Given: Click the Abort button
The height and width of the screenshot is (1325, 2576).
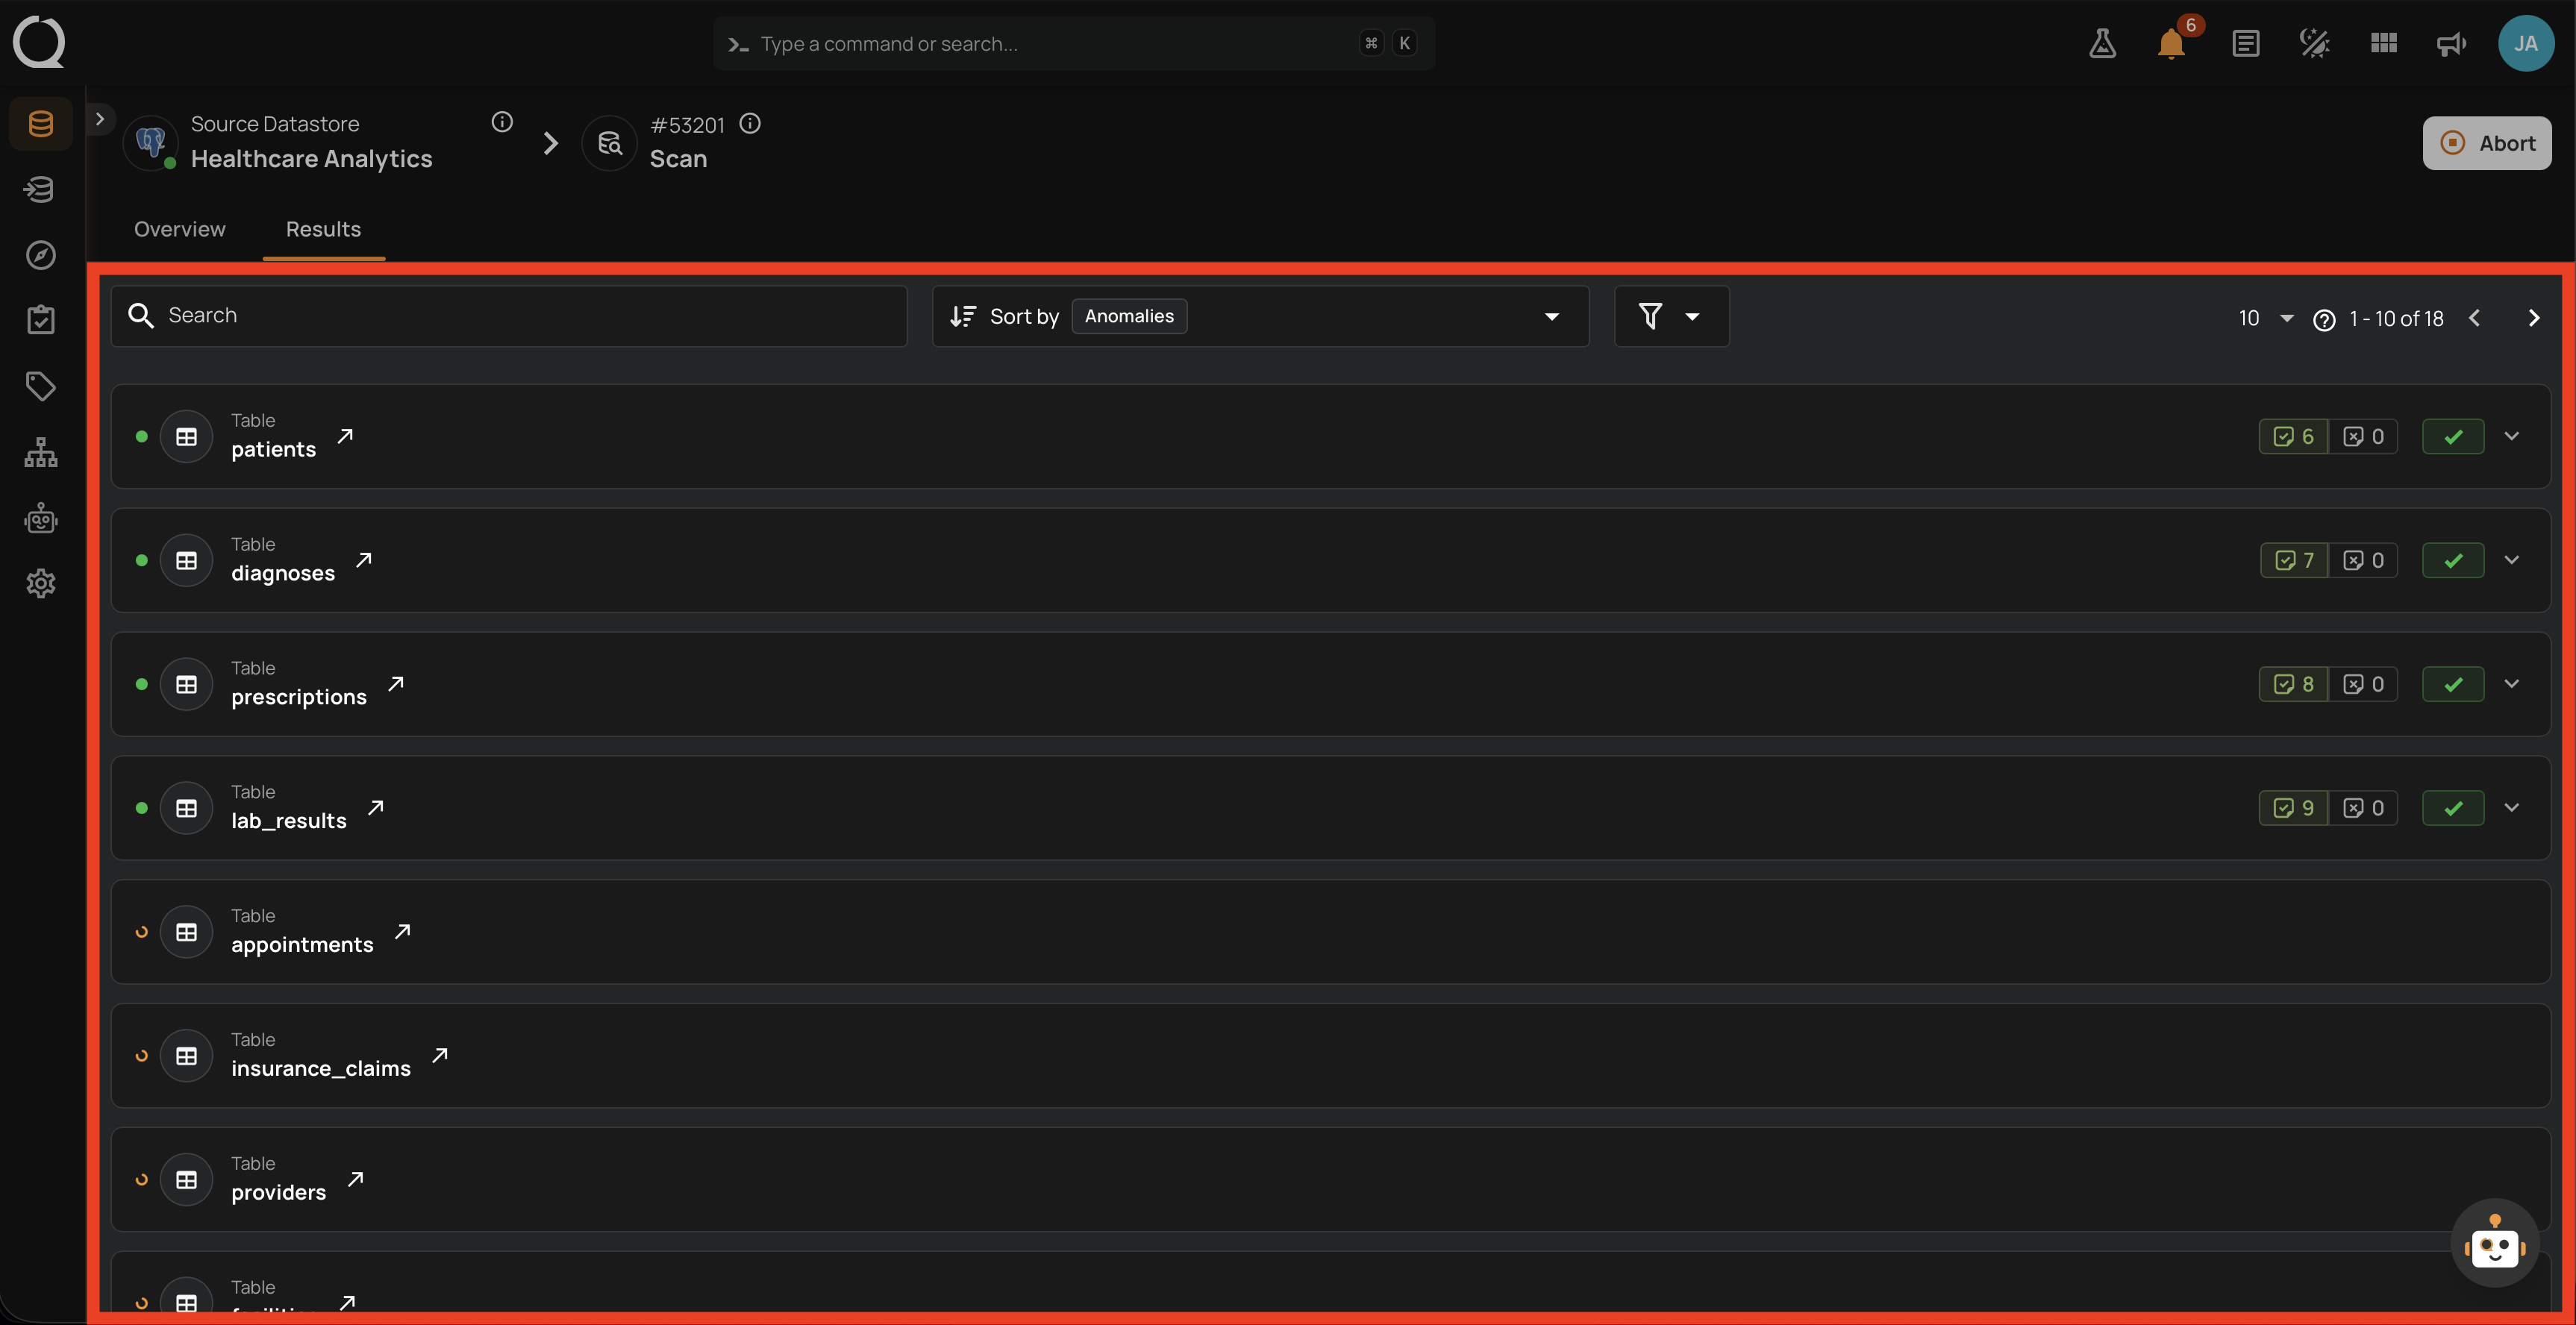Looking at the screenshot, I should pyautogui.click(x=2486, y=143).
